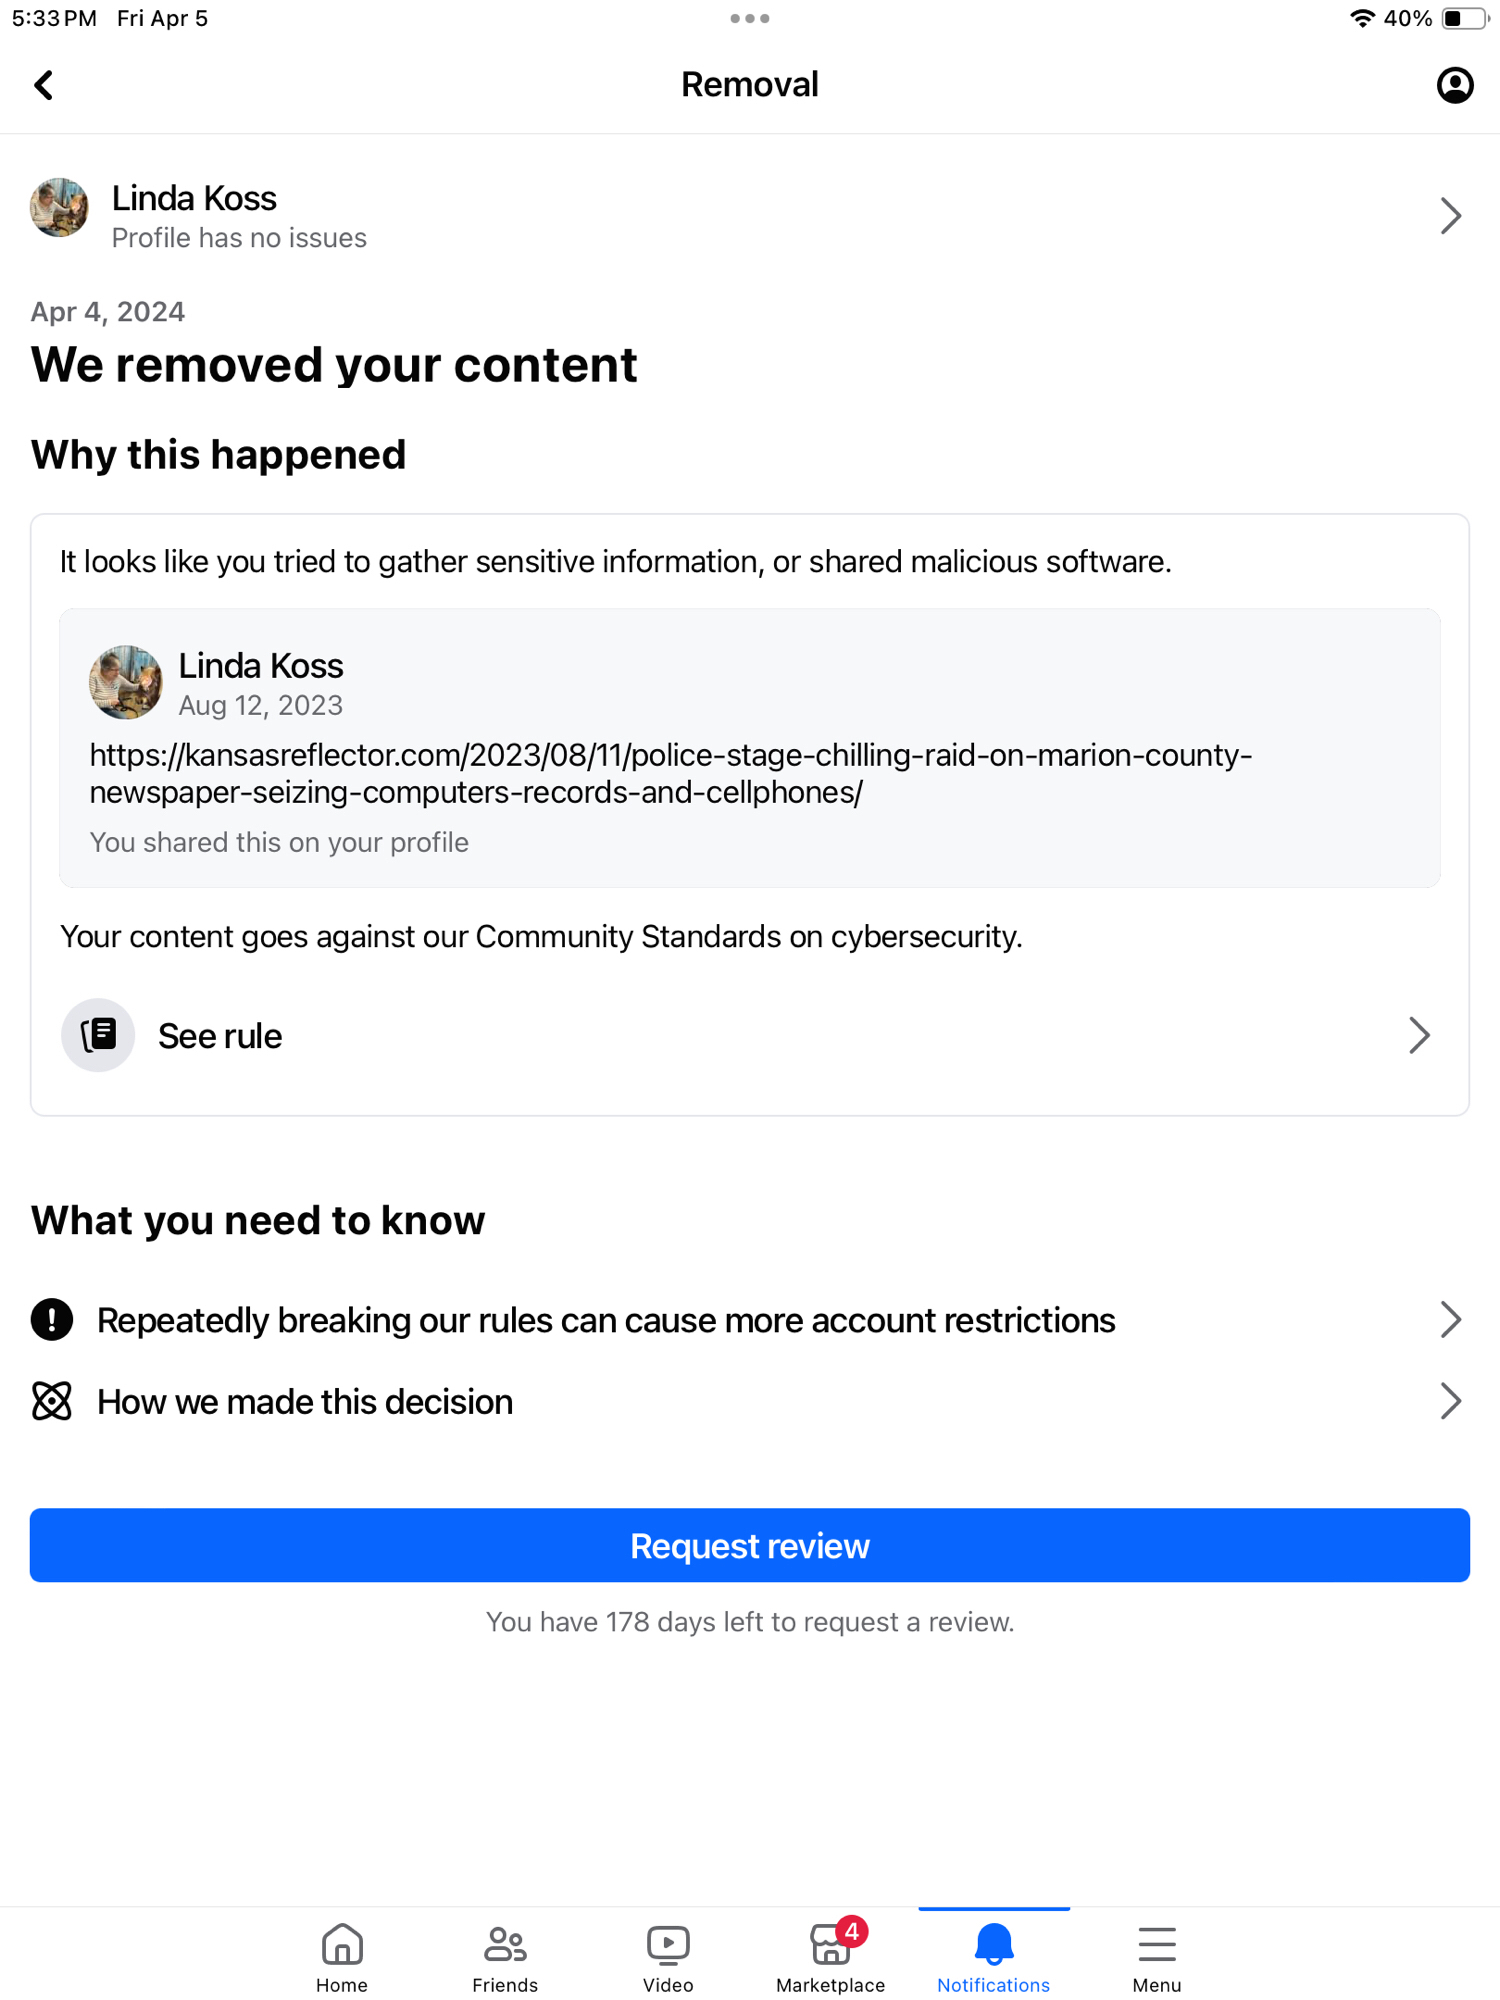Tap the three-dot multitasking indicator
1500x2000 pixels.
(x=749, y=18)
